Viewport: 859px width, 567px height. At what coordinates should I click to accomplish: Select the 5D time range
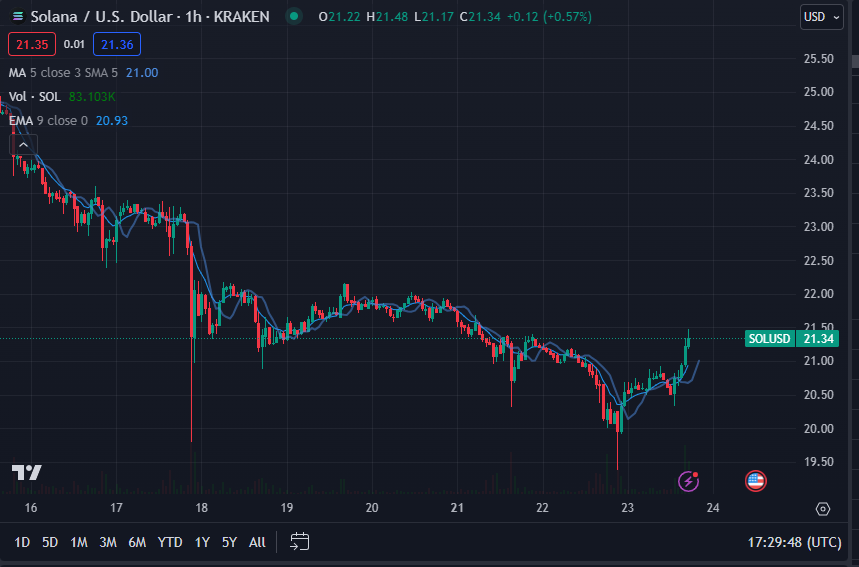(50, 542)
